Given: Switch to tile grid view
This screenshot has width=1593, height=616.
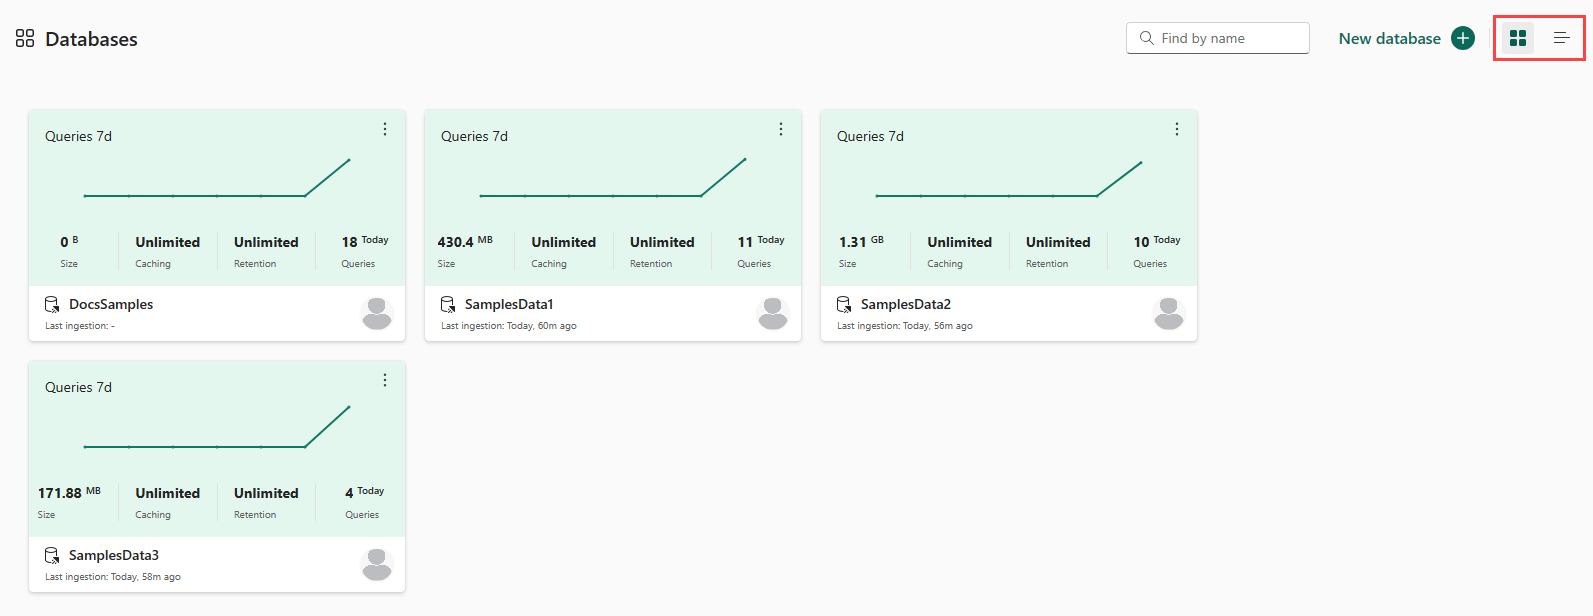Looking at the screenshot, I should (x=1518, y=38).
